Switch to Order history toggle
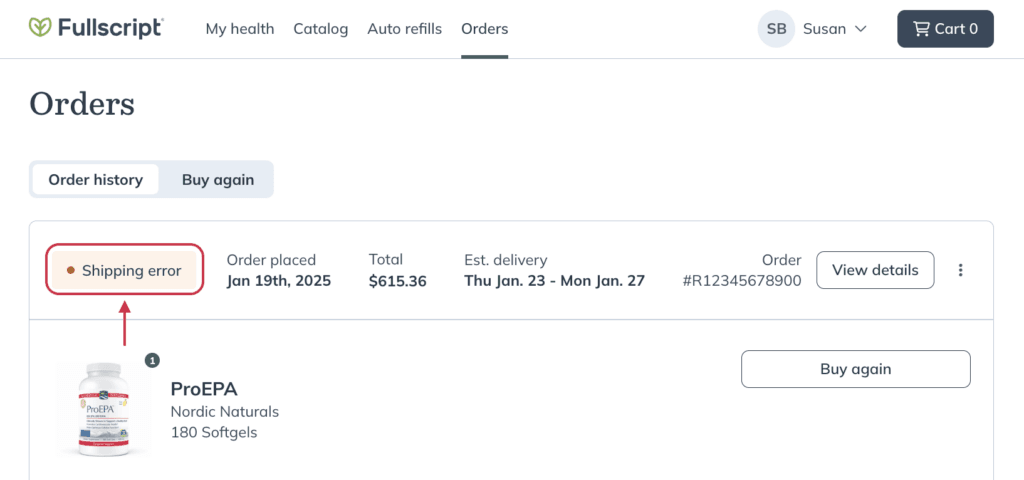Screen dimensions: 1024x480 tap(95, 180)
